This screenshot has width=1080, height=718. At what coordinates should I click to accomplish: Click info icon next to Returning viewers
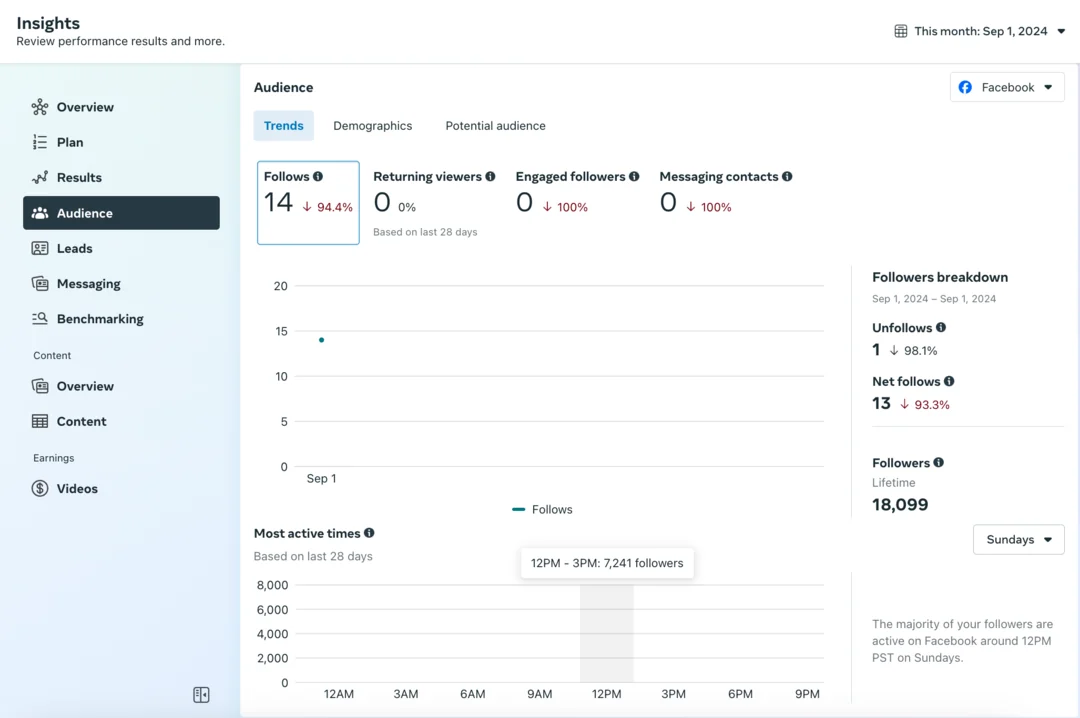tap(490, 176)
